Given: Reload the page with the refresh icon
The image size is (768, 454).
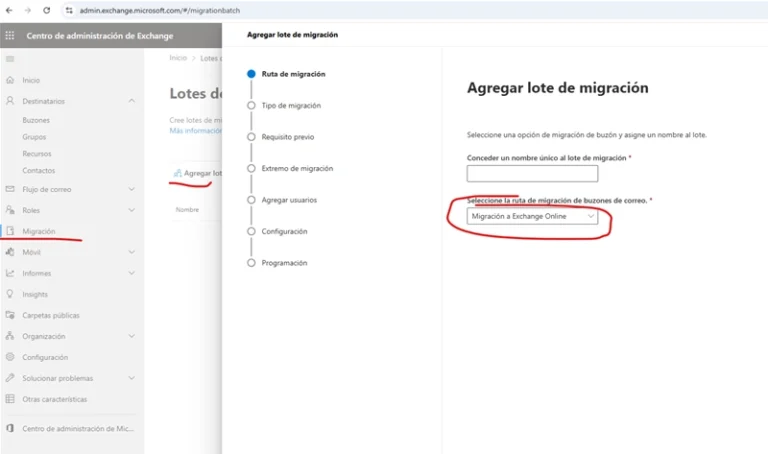Looking at the screenshot, I should (x=47, y=10).
